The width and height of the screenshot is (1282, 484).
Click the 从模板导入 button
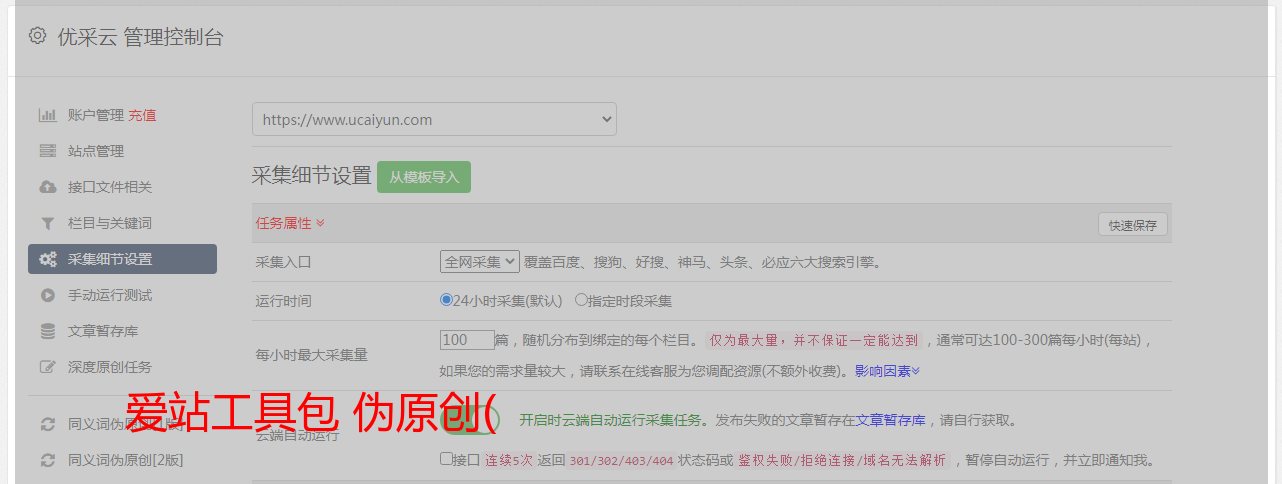(424, 177)
